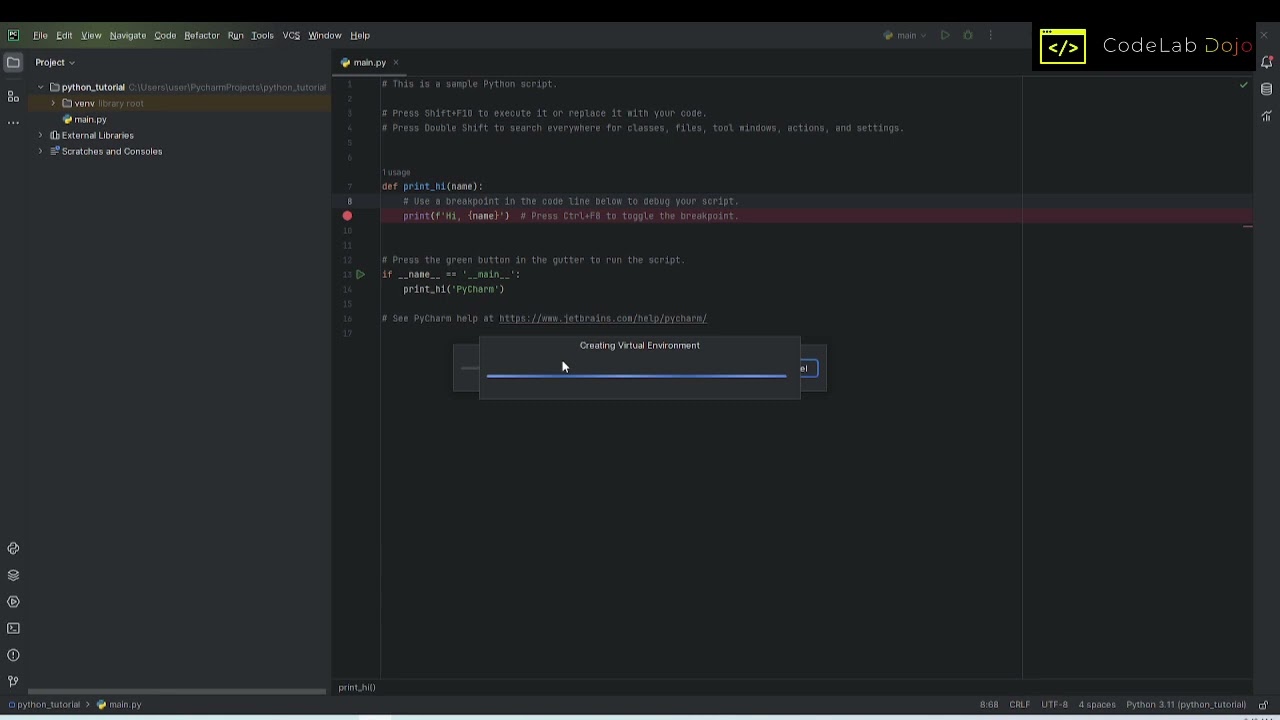Screen dimensions: 1280x720
Task: Open the jetbrains.com/help/pycharm link
Action: coord(603,318)
